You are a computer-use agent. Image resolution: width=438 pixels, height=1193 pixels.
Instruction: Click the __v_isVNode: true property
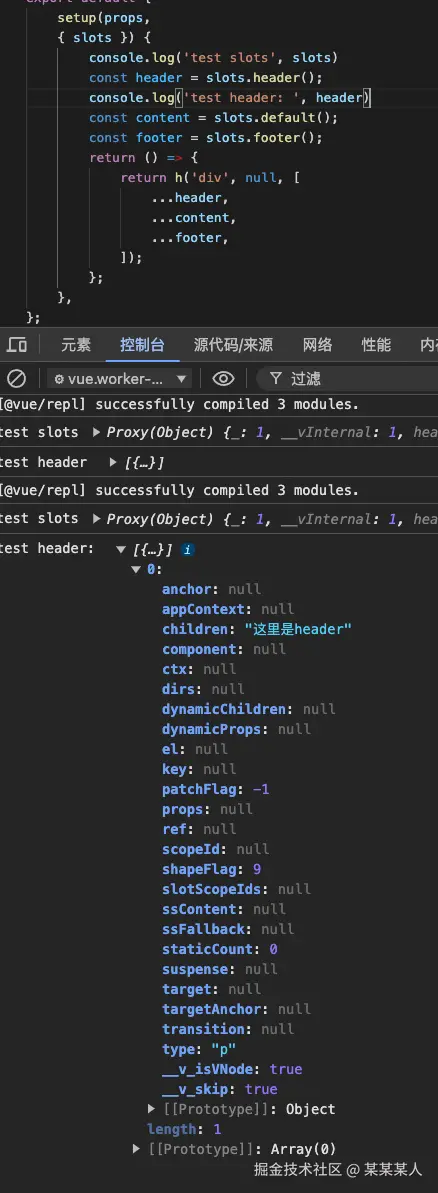coord(232,1069)
